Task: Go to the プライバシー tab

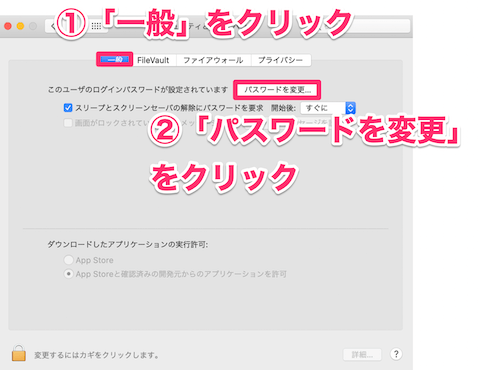Action: 281,60
